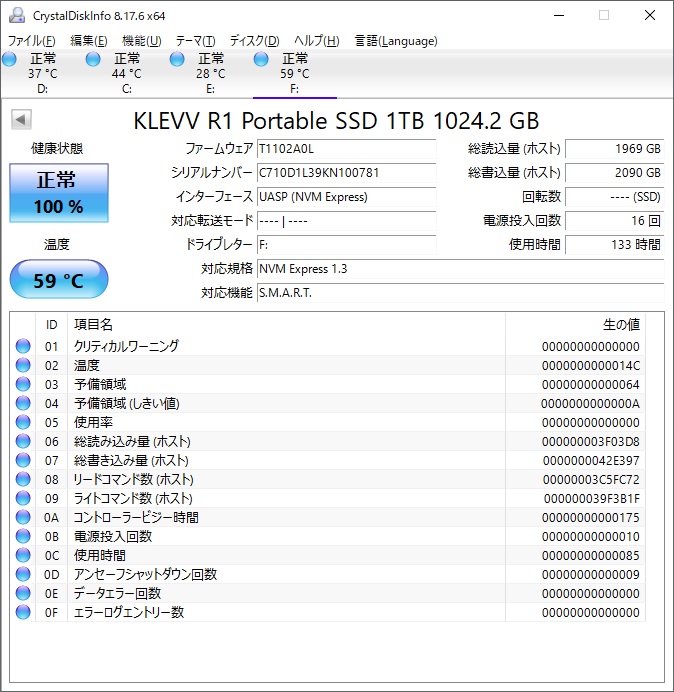
Task: Click status orb for アンセーフシャットダウン回数 row
Action: 23,574
